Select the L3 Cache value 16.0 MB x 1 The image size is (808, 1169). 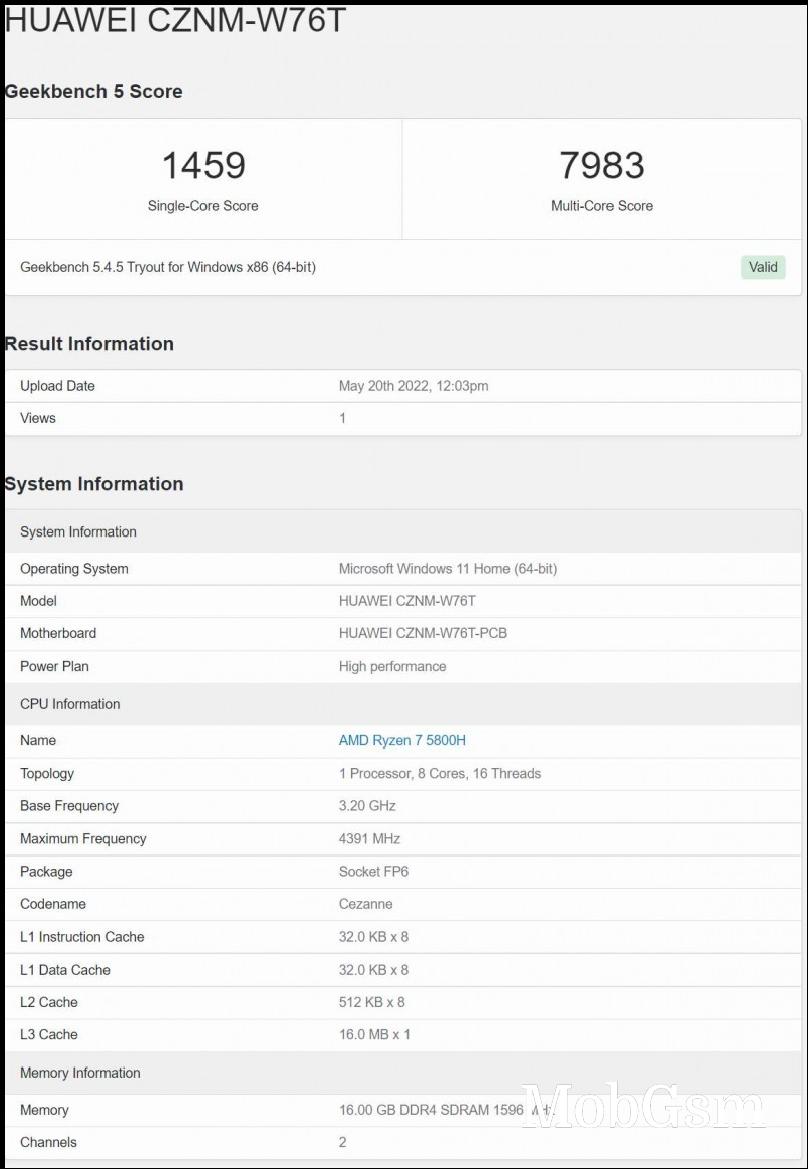coord(374,1034)
